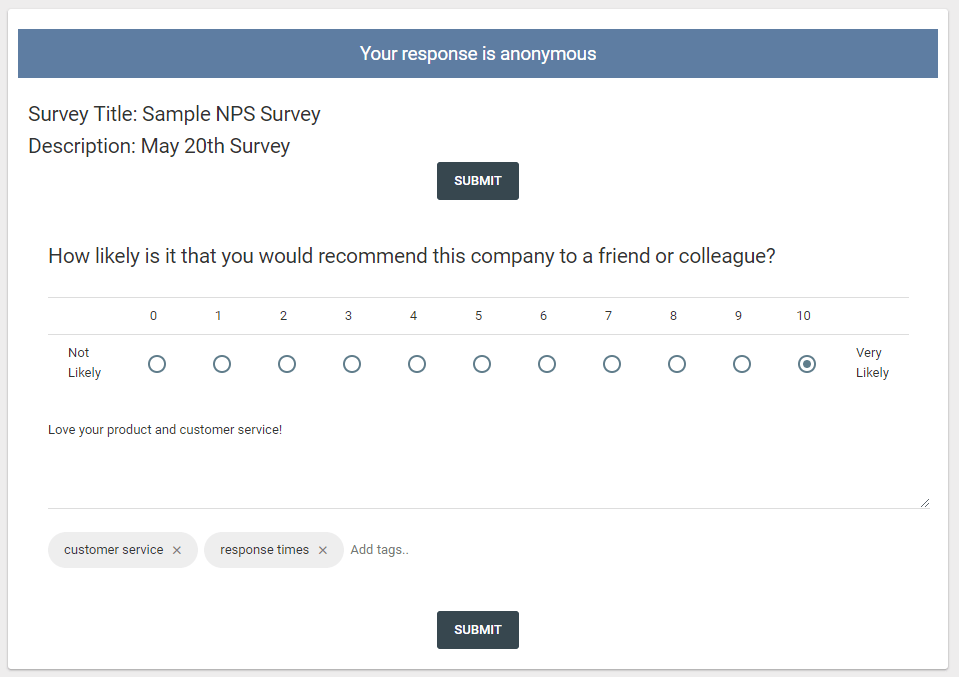Select rating 6 on the survey
The width and height of the screenshot is (959, 677).
pyautogui.click(x=547, y=364)
